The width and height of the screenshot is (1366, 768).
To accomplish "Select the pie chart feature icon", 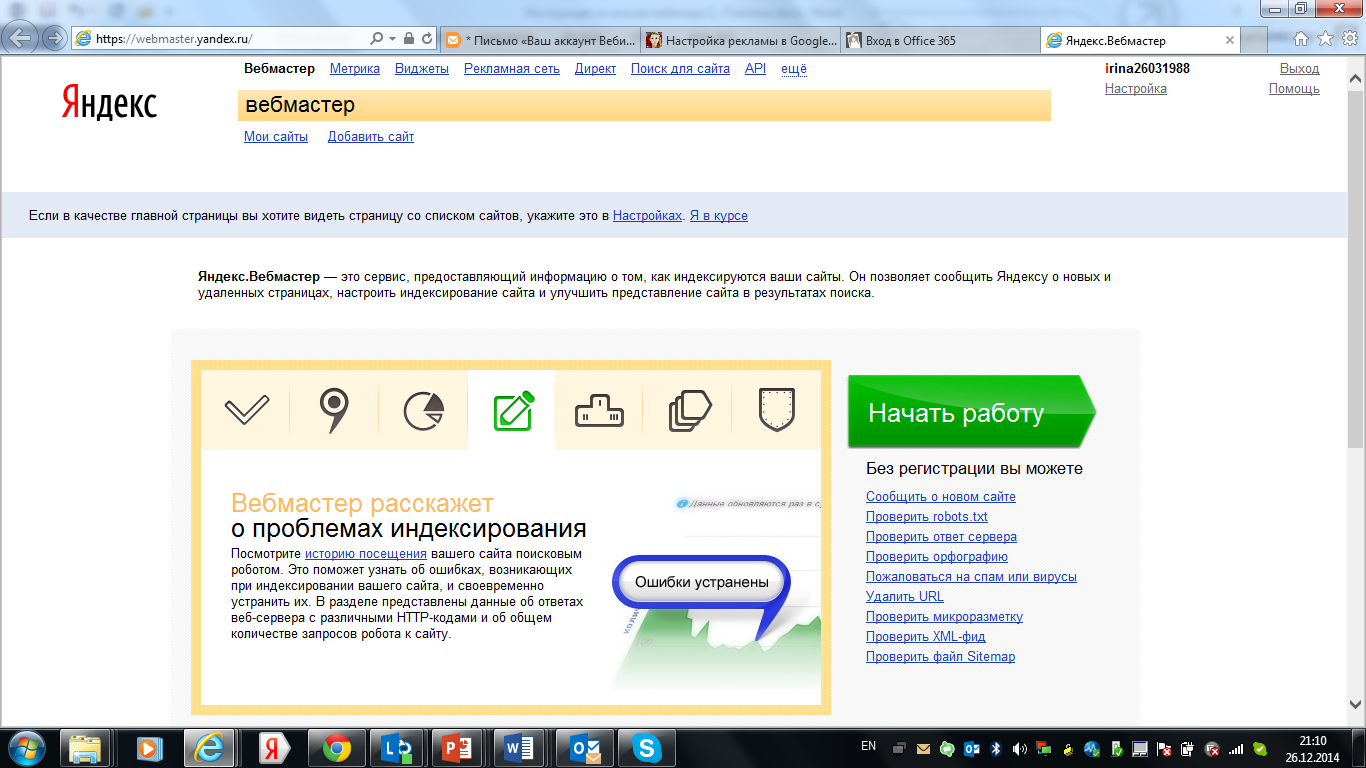I will [423, 411].
